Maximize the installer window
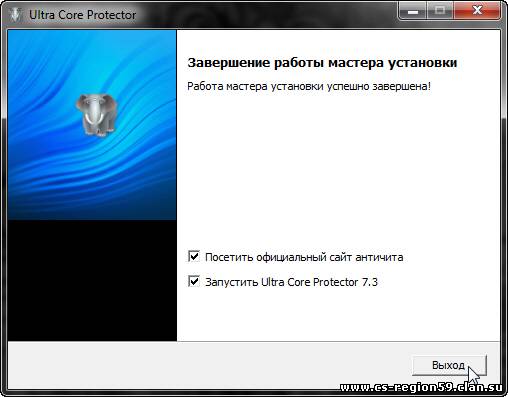Image resolution: width=508 pixels, height=397 pixels. click(440, 12)
